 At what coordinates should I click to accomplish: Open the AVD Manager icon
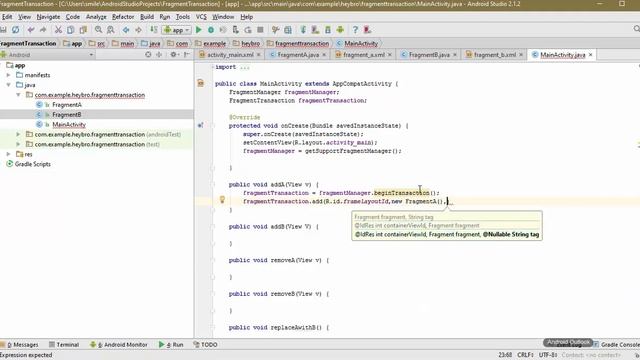click(316, 30)
